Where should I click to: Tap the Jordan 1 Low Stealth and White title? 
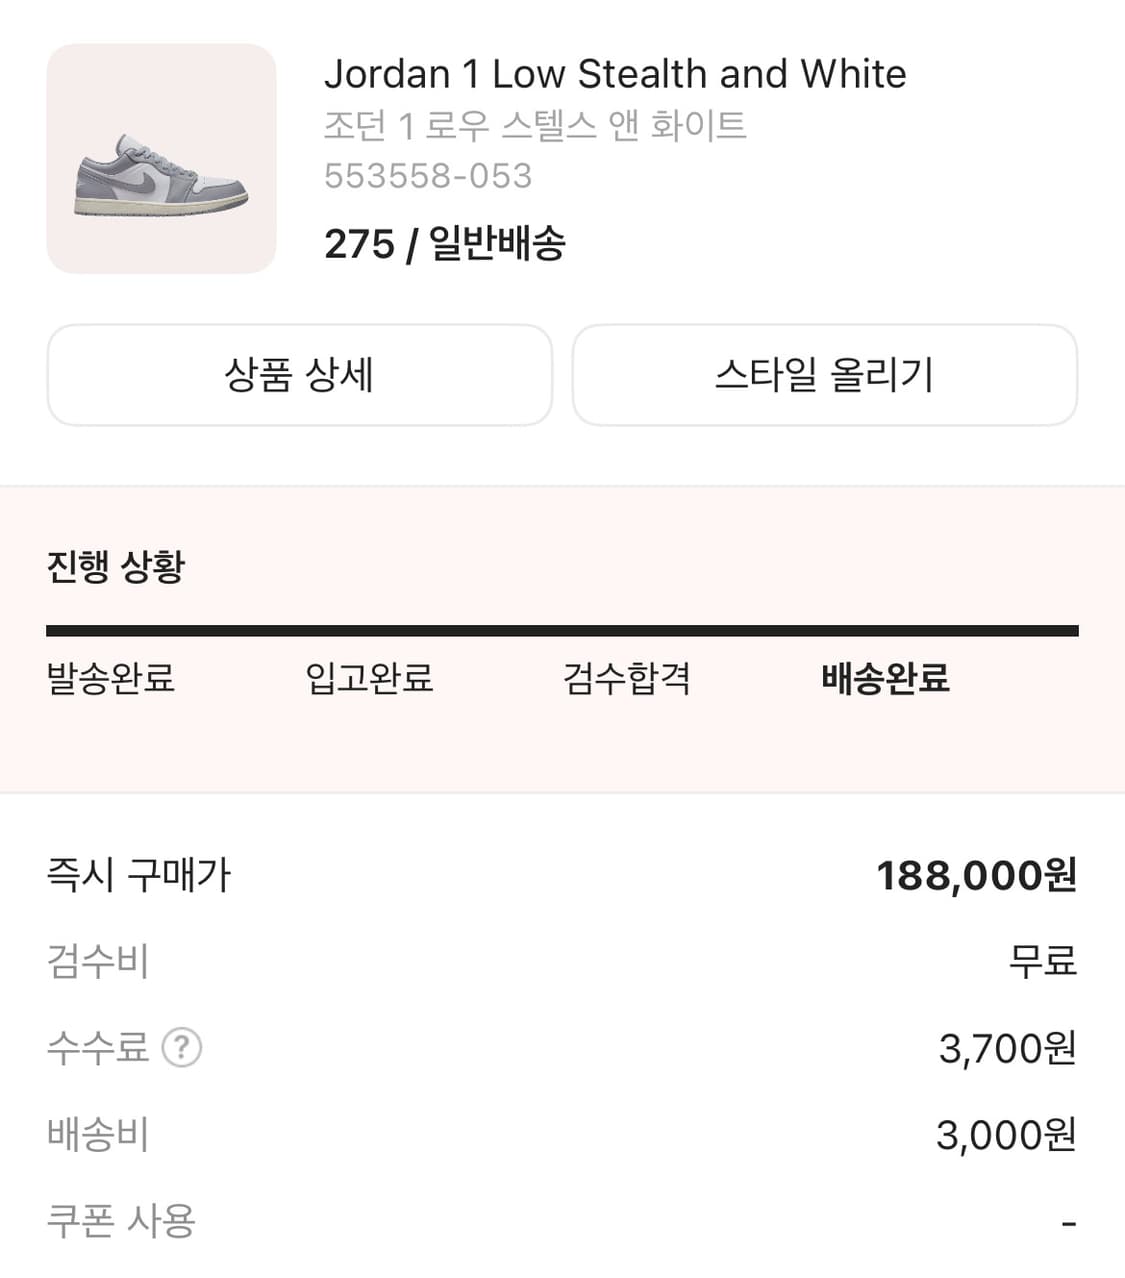click(x=615, y=74)
